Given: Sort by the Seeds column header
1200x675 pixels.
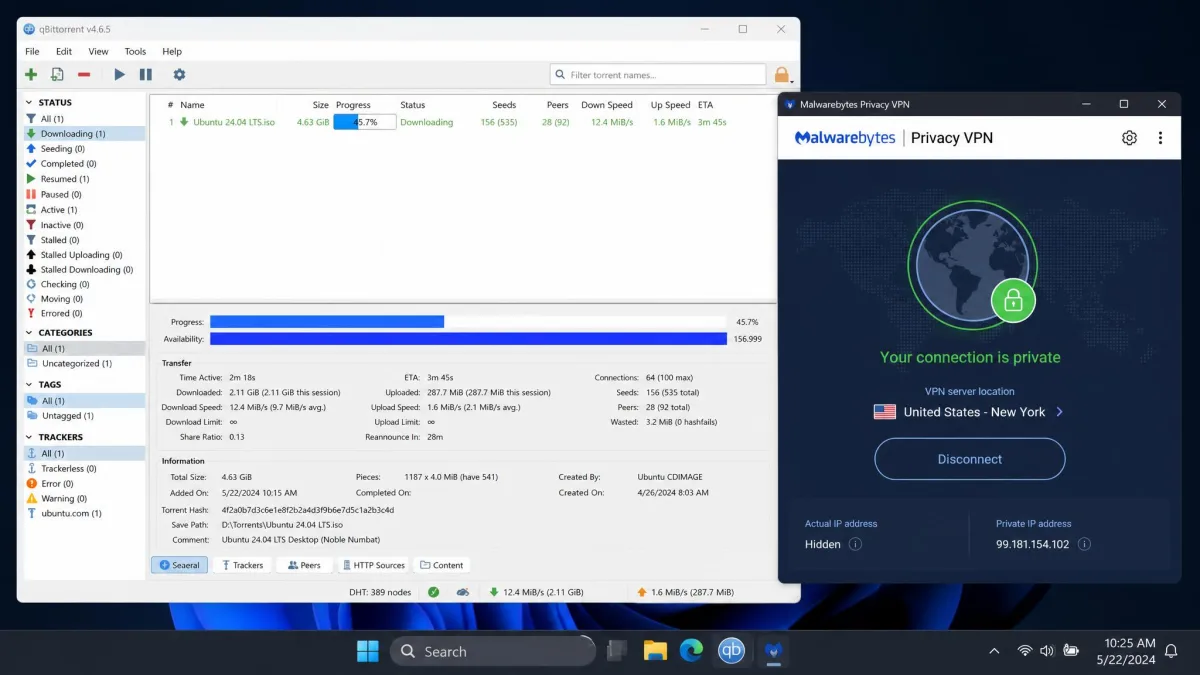Looking at the screenshot, I should click(x=504, y=105).
